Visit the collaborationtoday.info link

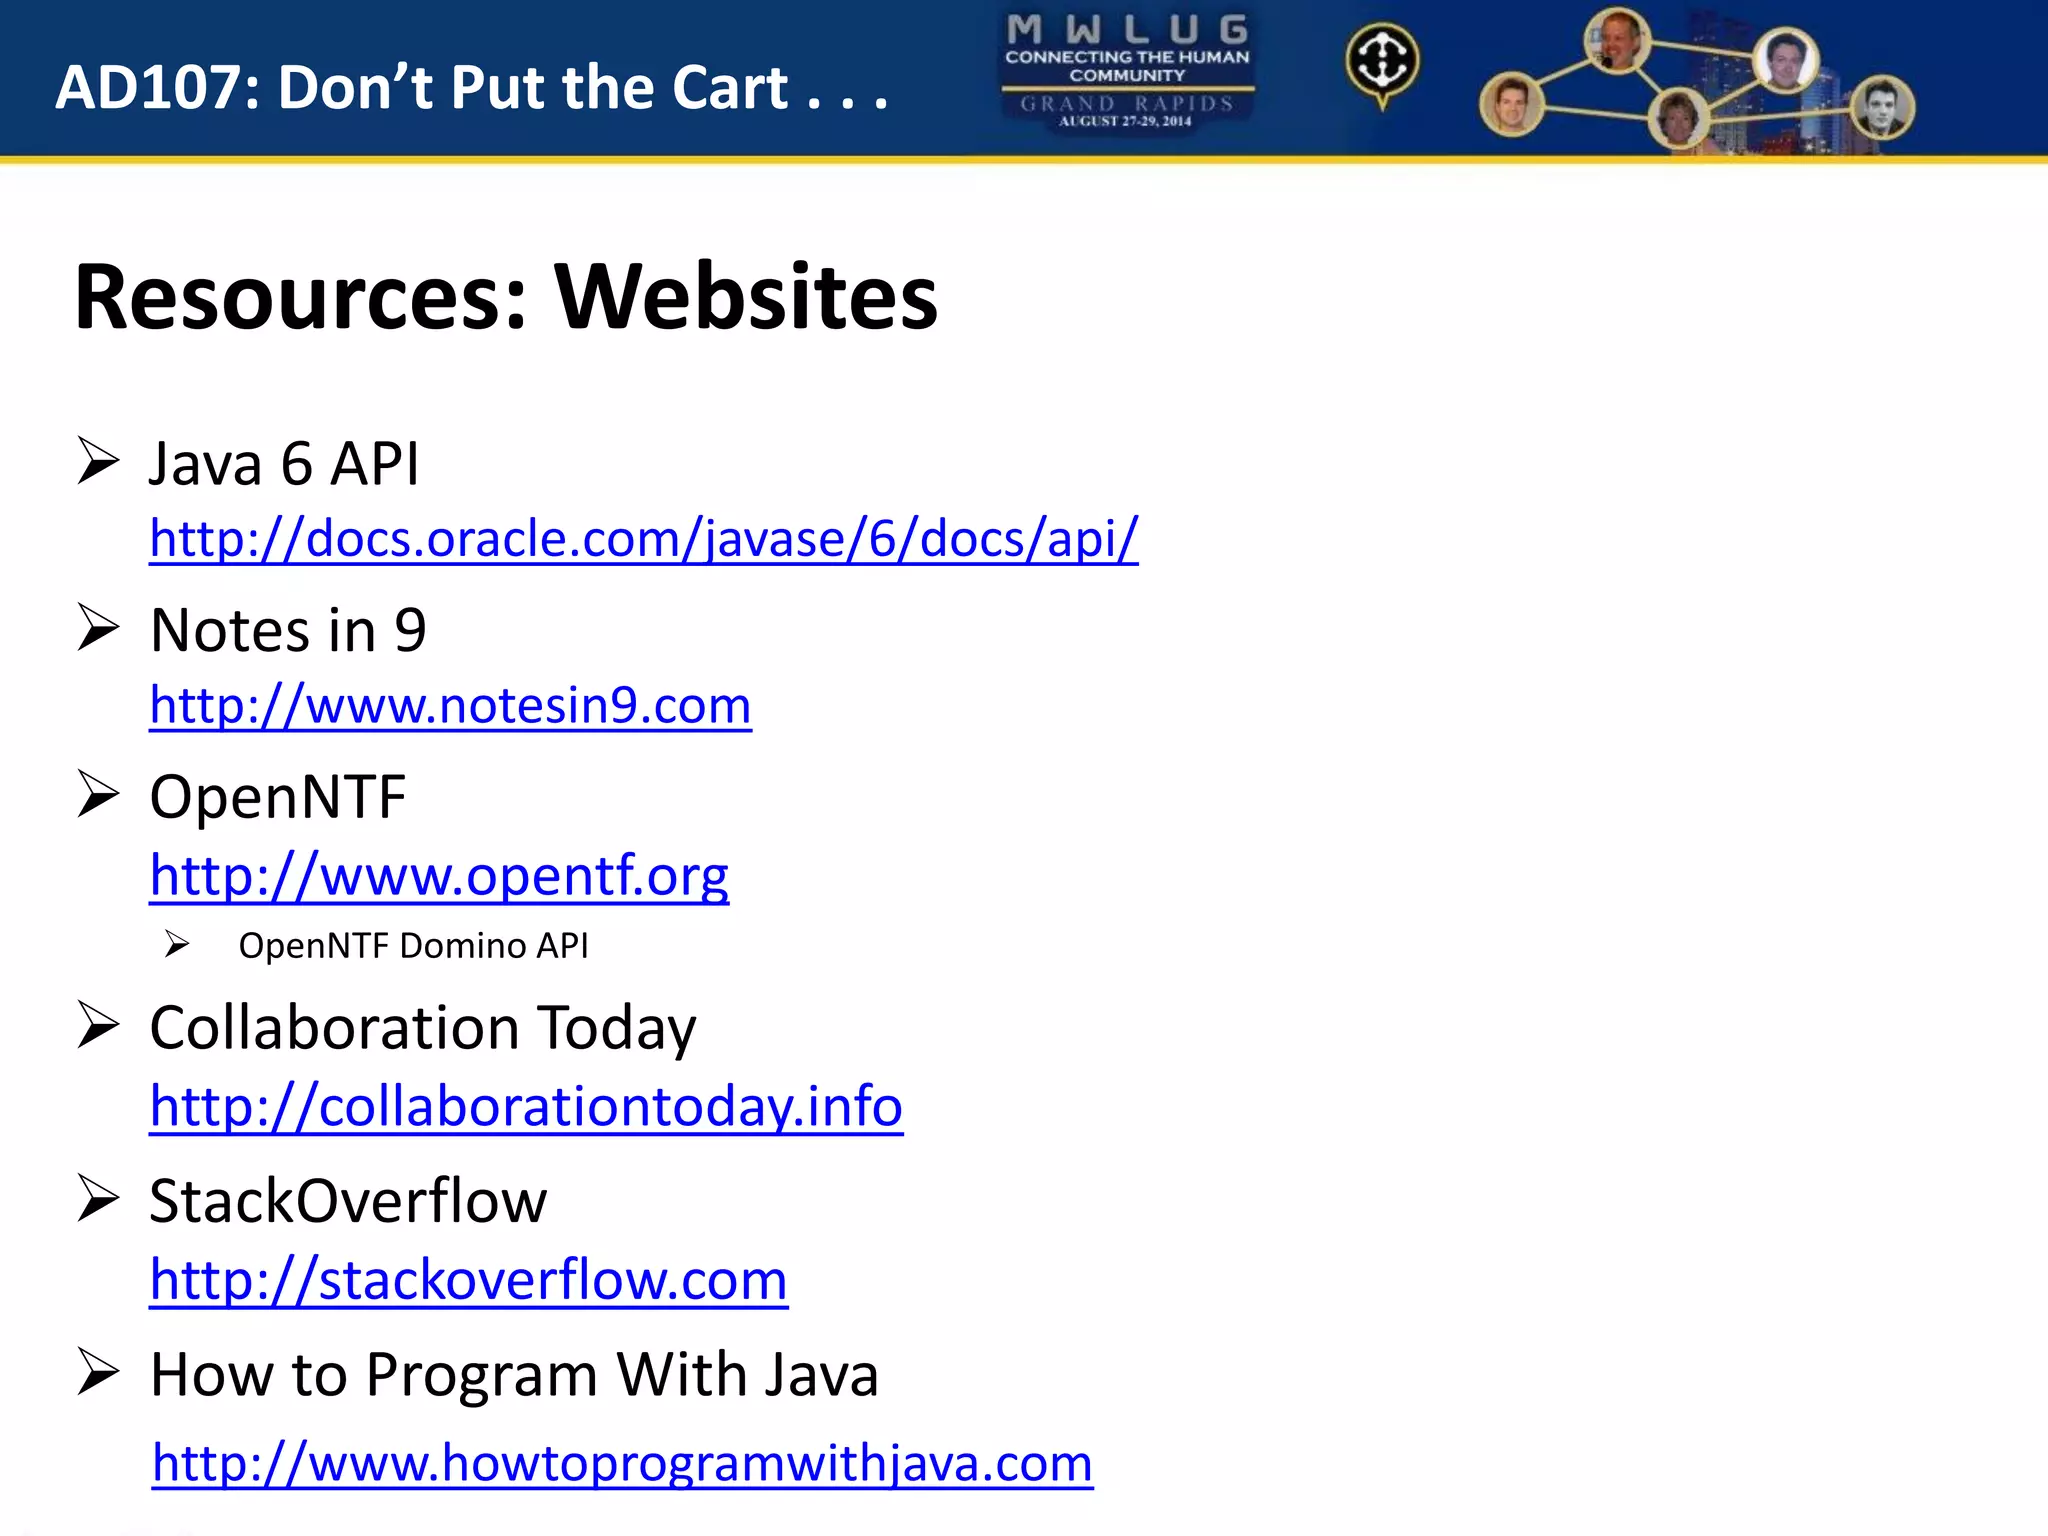tap(526, 1106)
